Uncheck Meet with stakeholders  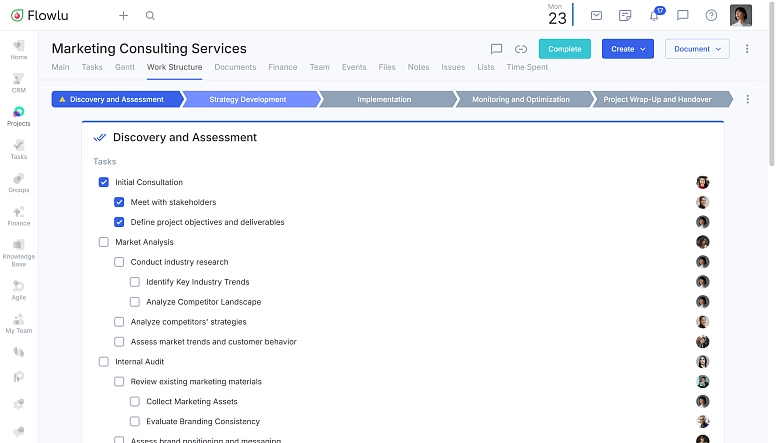119,202
